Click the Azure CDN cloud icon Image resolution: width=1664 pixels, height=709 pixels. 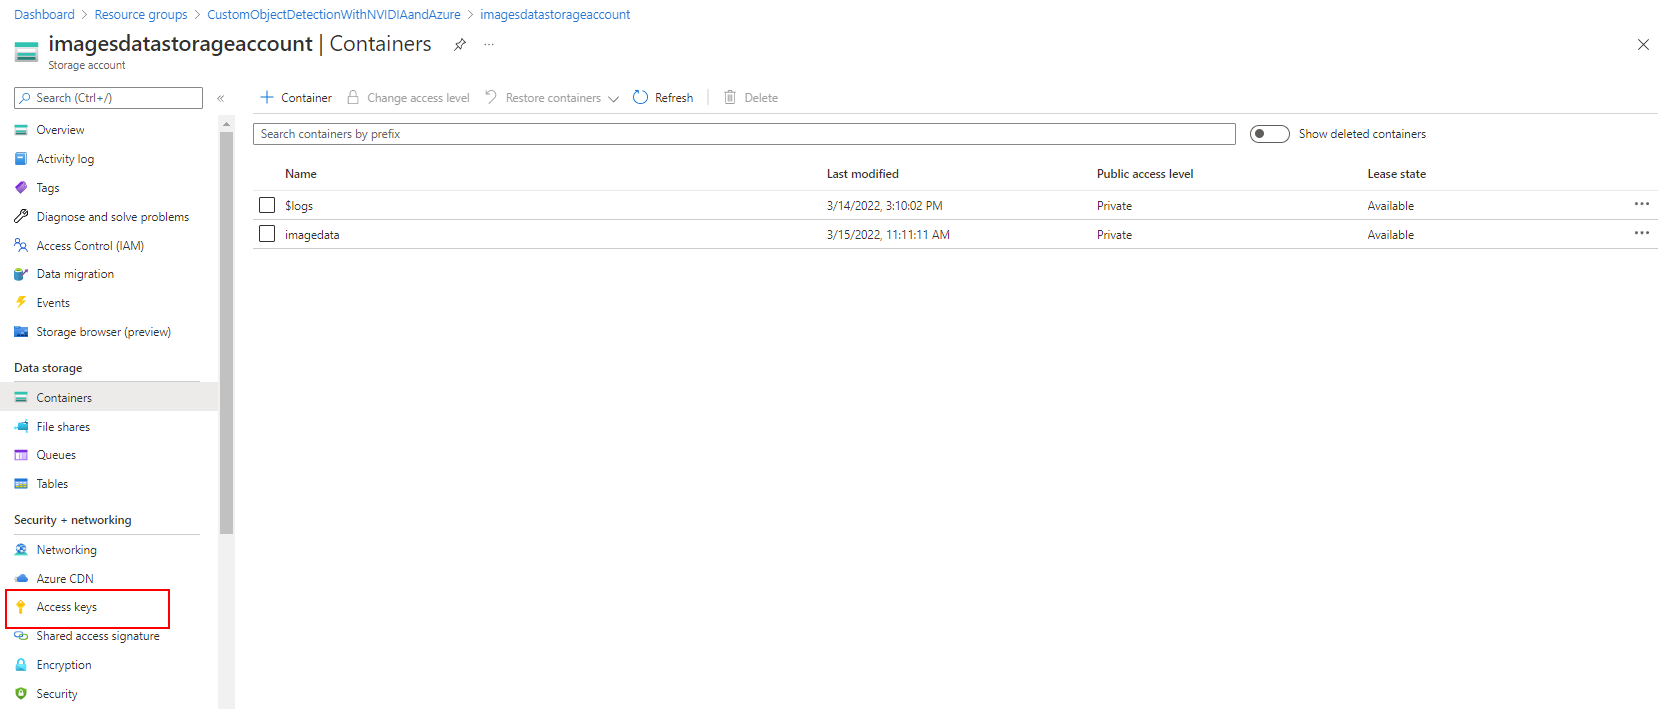click(x=21, y=579)
